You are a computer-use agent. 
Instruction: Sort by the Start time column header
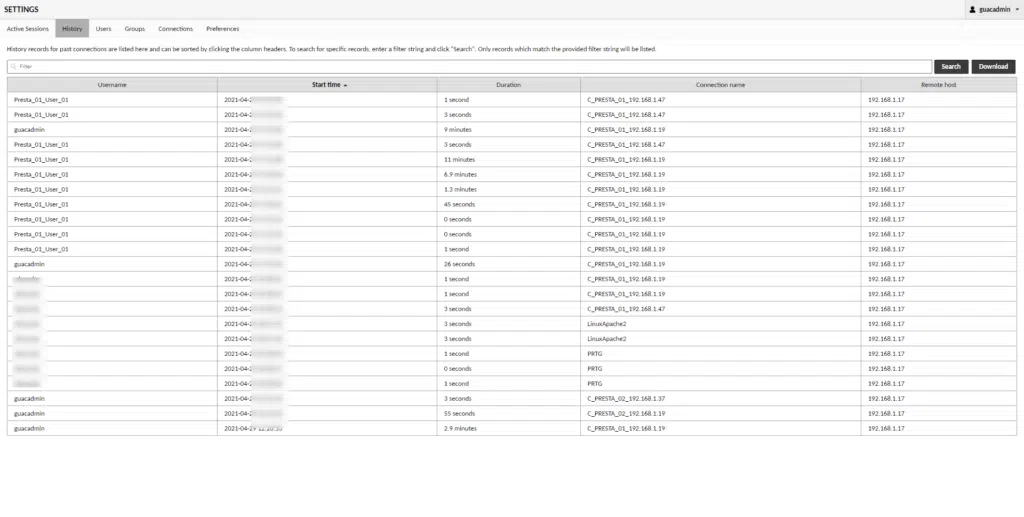pos(327,85)
